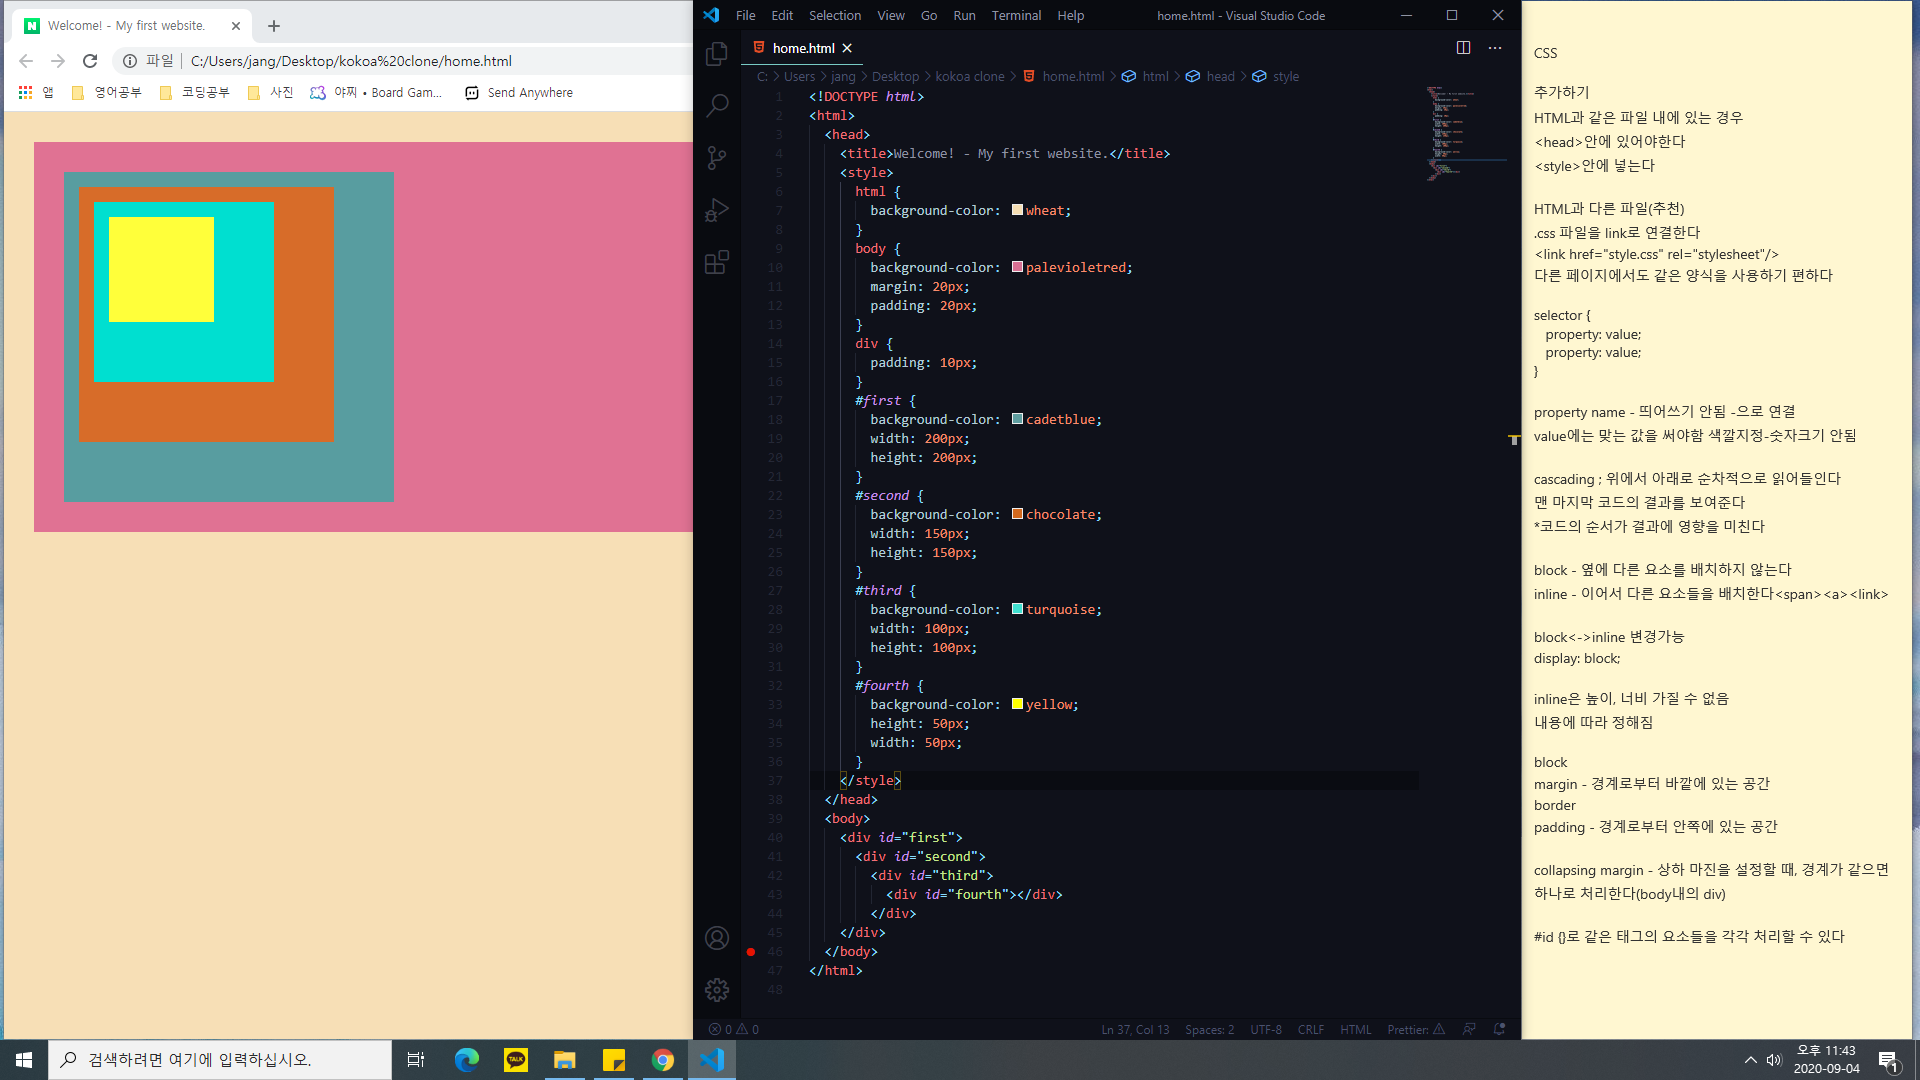Open the Selection menu
The image size is (1920, 1080).
click(x=834, y=15)
